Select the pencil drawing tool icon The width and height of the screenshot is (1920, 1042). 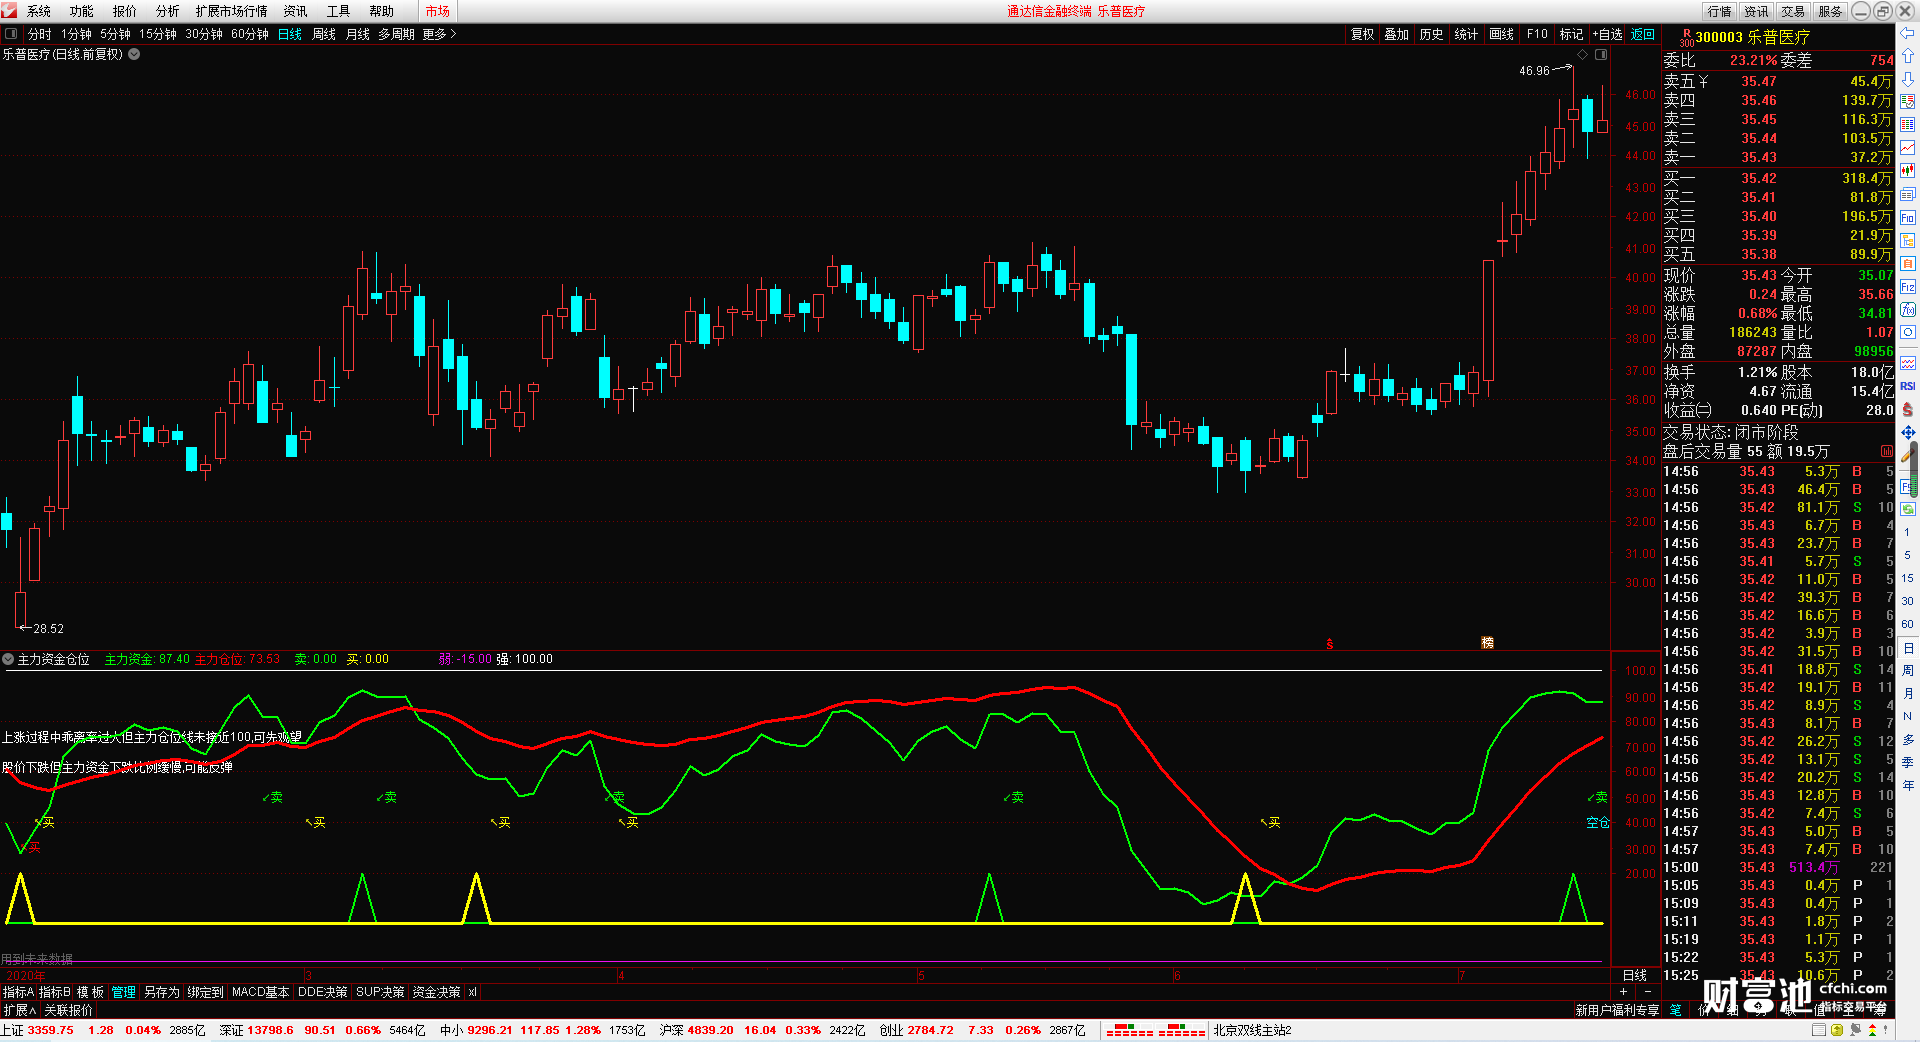[x=1908, y=455]
